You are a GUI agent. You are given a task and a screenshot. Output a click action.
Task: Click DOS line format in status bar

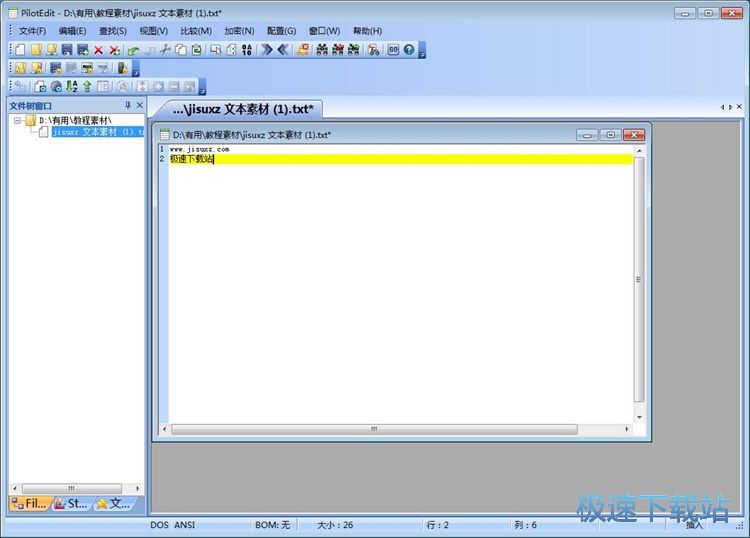[x=159, y=525]
